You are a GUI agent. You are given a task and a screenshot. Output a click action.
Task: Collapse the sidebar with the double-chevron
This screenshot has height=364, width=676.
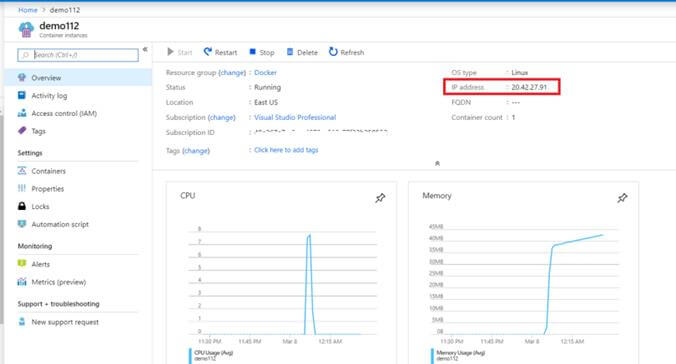(x=145, y=49)
